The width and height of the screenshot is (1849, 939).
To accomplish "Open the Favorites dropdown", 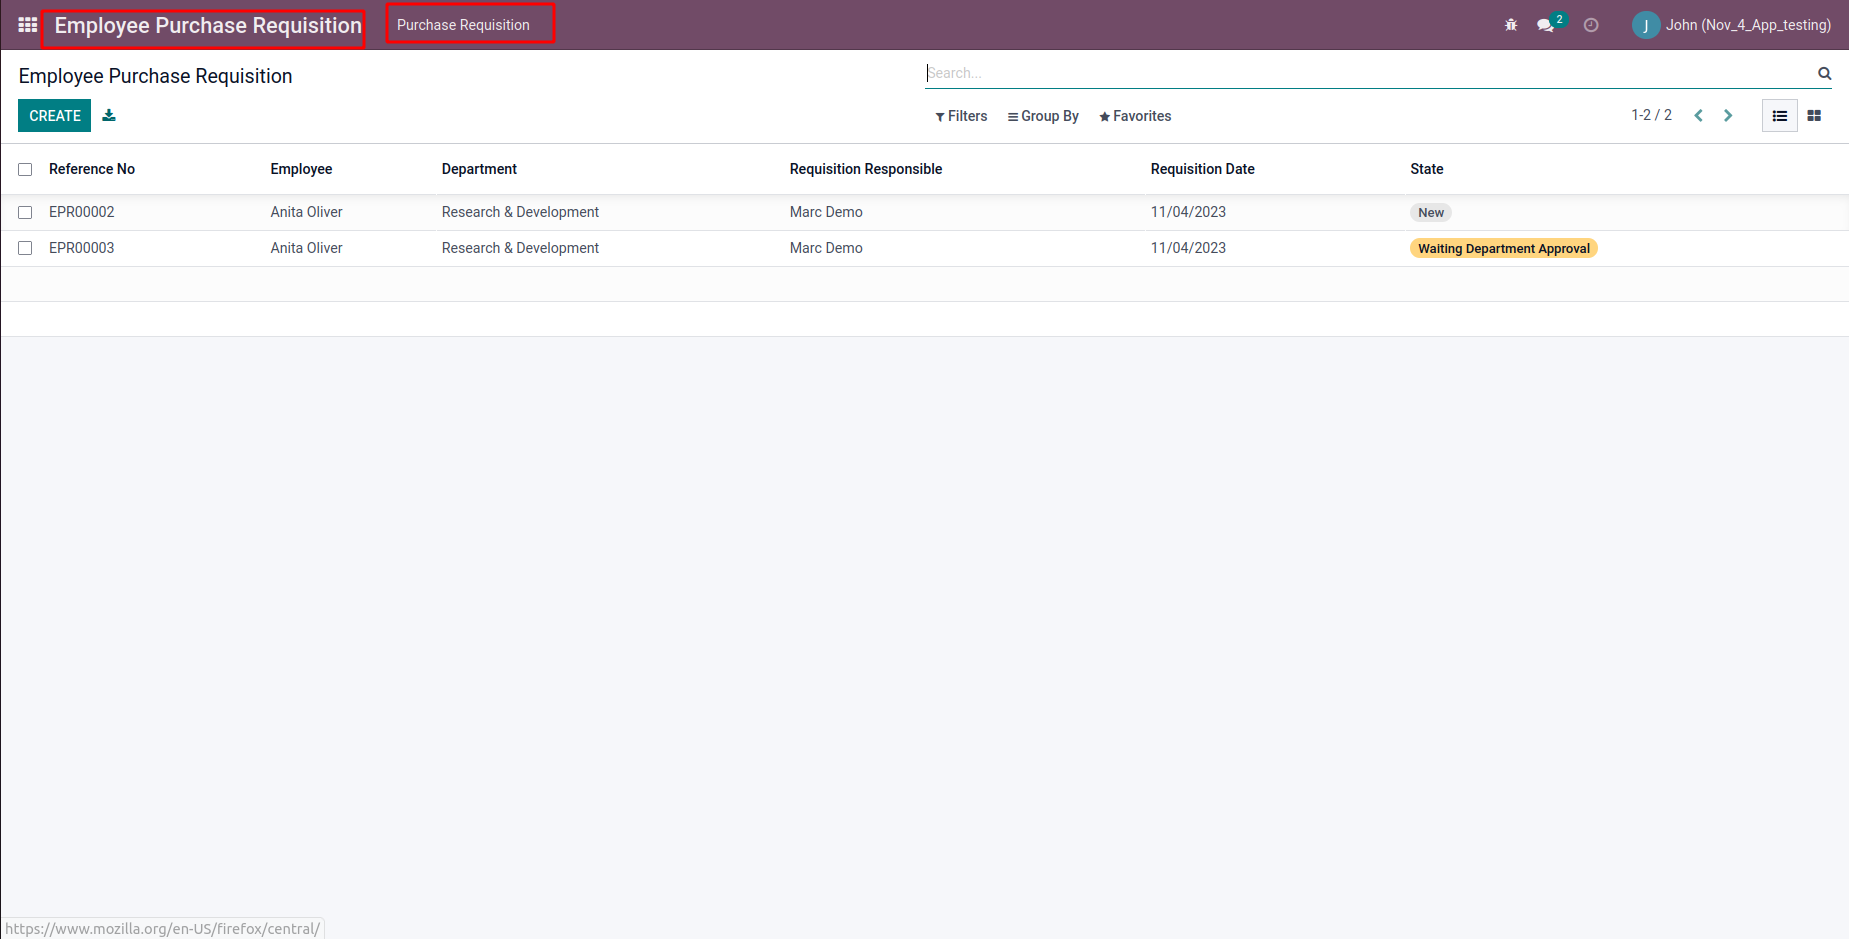I will coord(1135,116).
